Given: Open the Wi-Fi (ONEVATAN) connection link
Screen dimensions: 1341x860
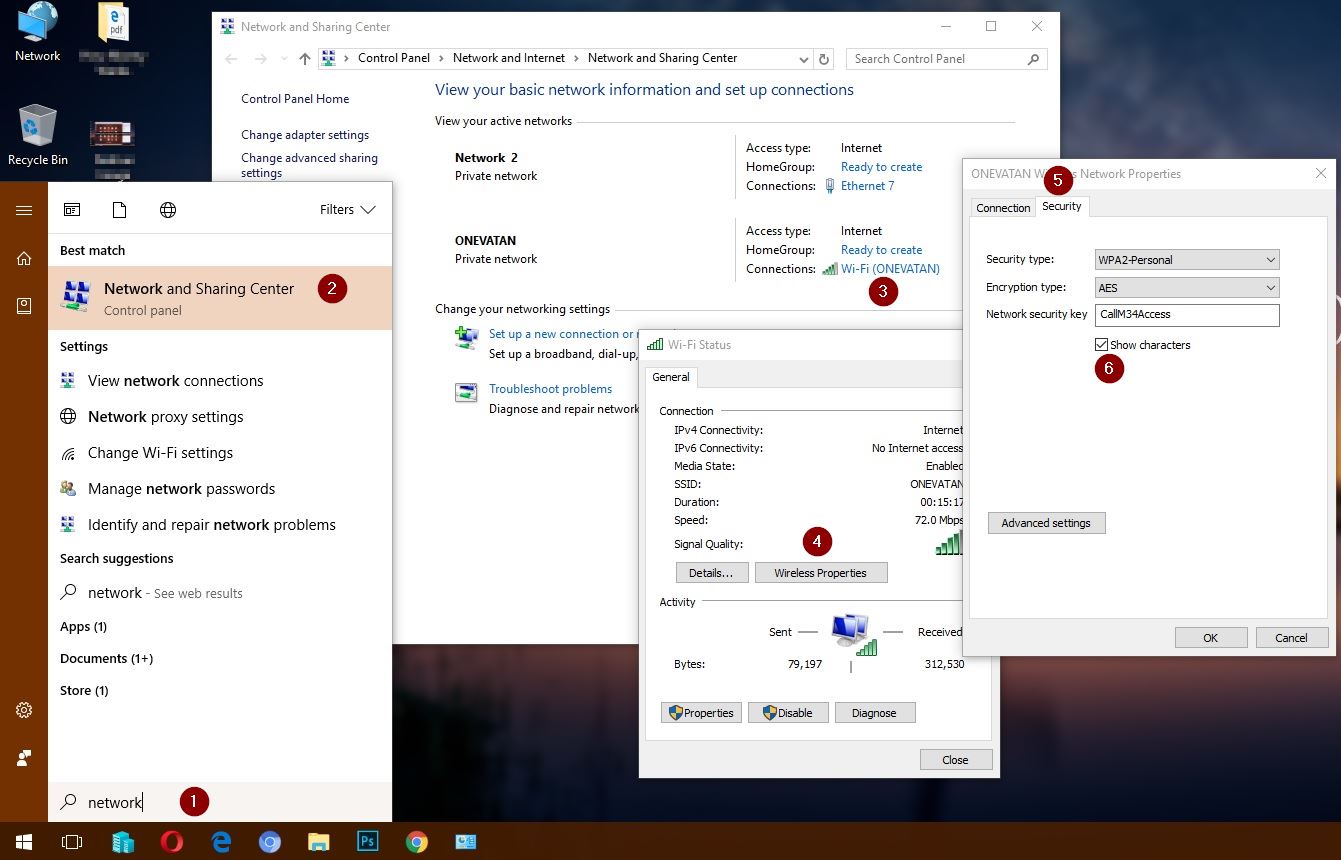Looking at the screenshot, I should [890, 269].
